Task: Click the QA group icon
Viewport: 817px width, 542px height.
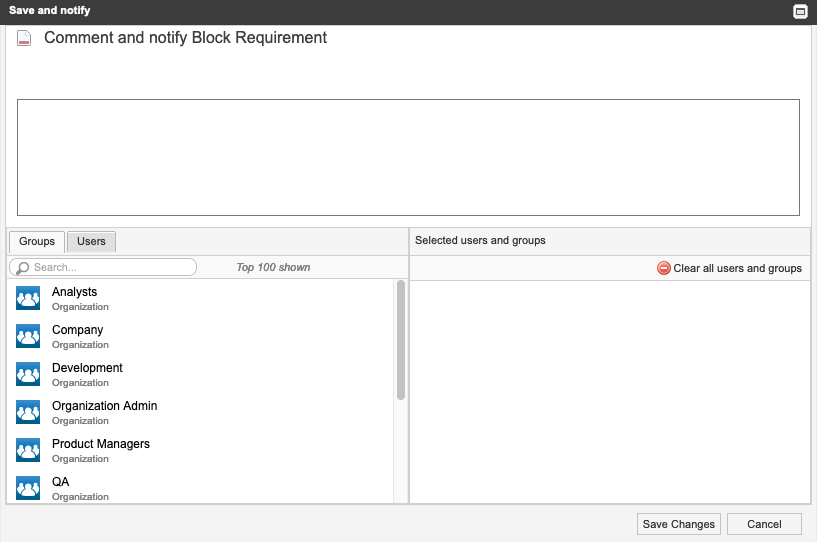Action: pyautogui.click(x=28, y=487)
